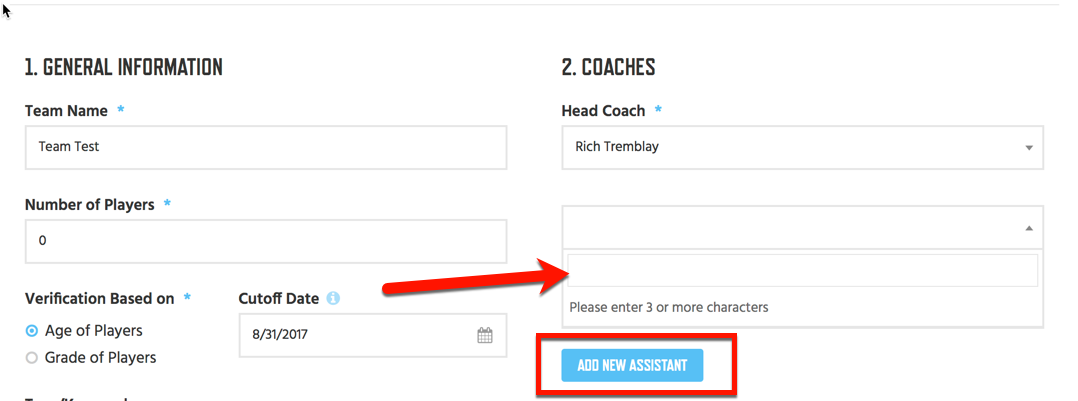Open the calendar picker in Cutoff Date
1078x401 pixels.
(x=485, y=336)
